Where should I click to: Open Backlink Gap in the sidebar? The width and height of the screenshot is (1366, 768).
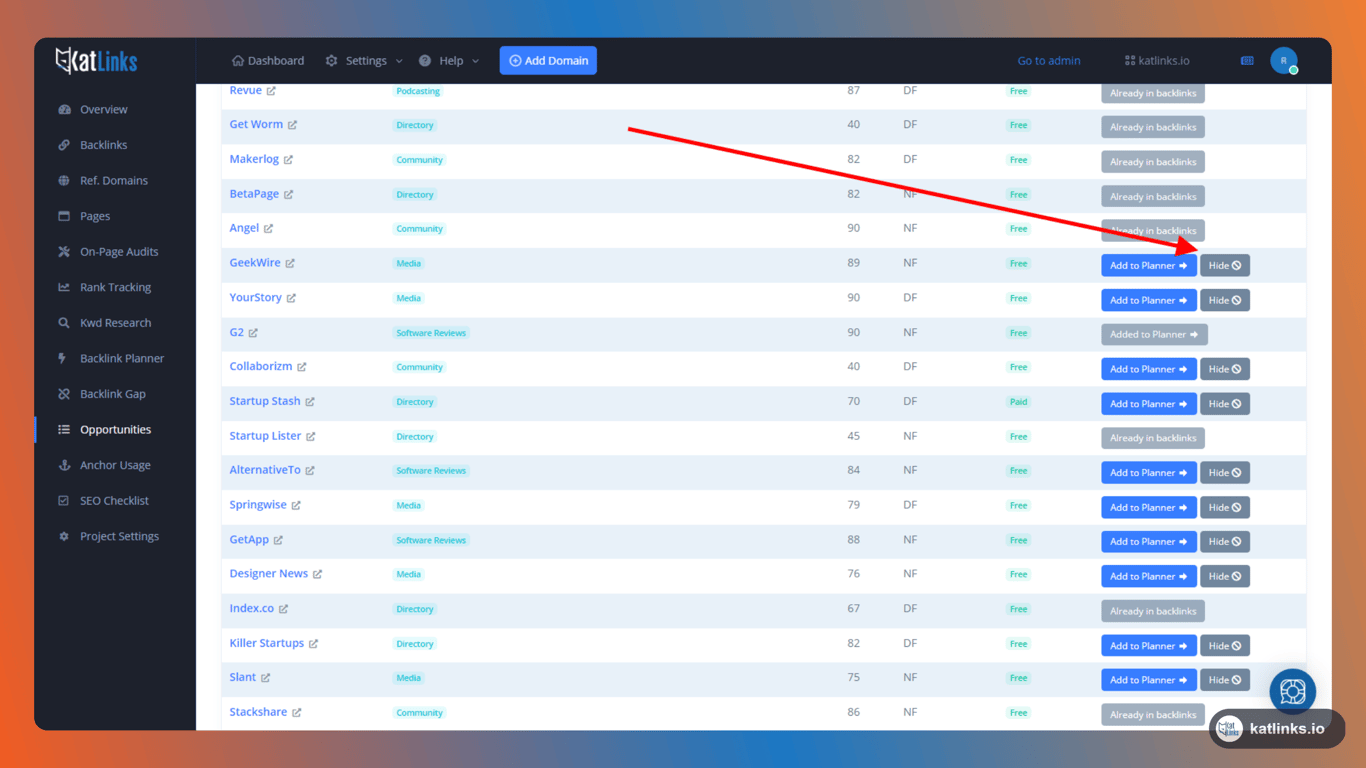click(113, 394)
